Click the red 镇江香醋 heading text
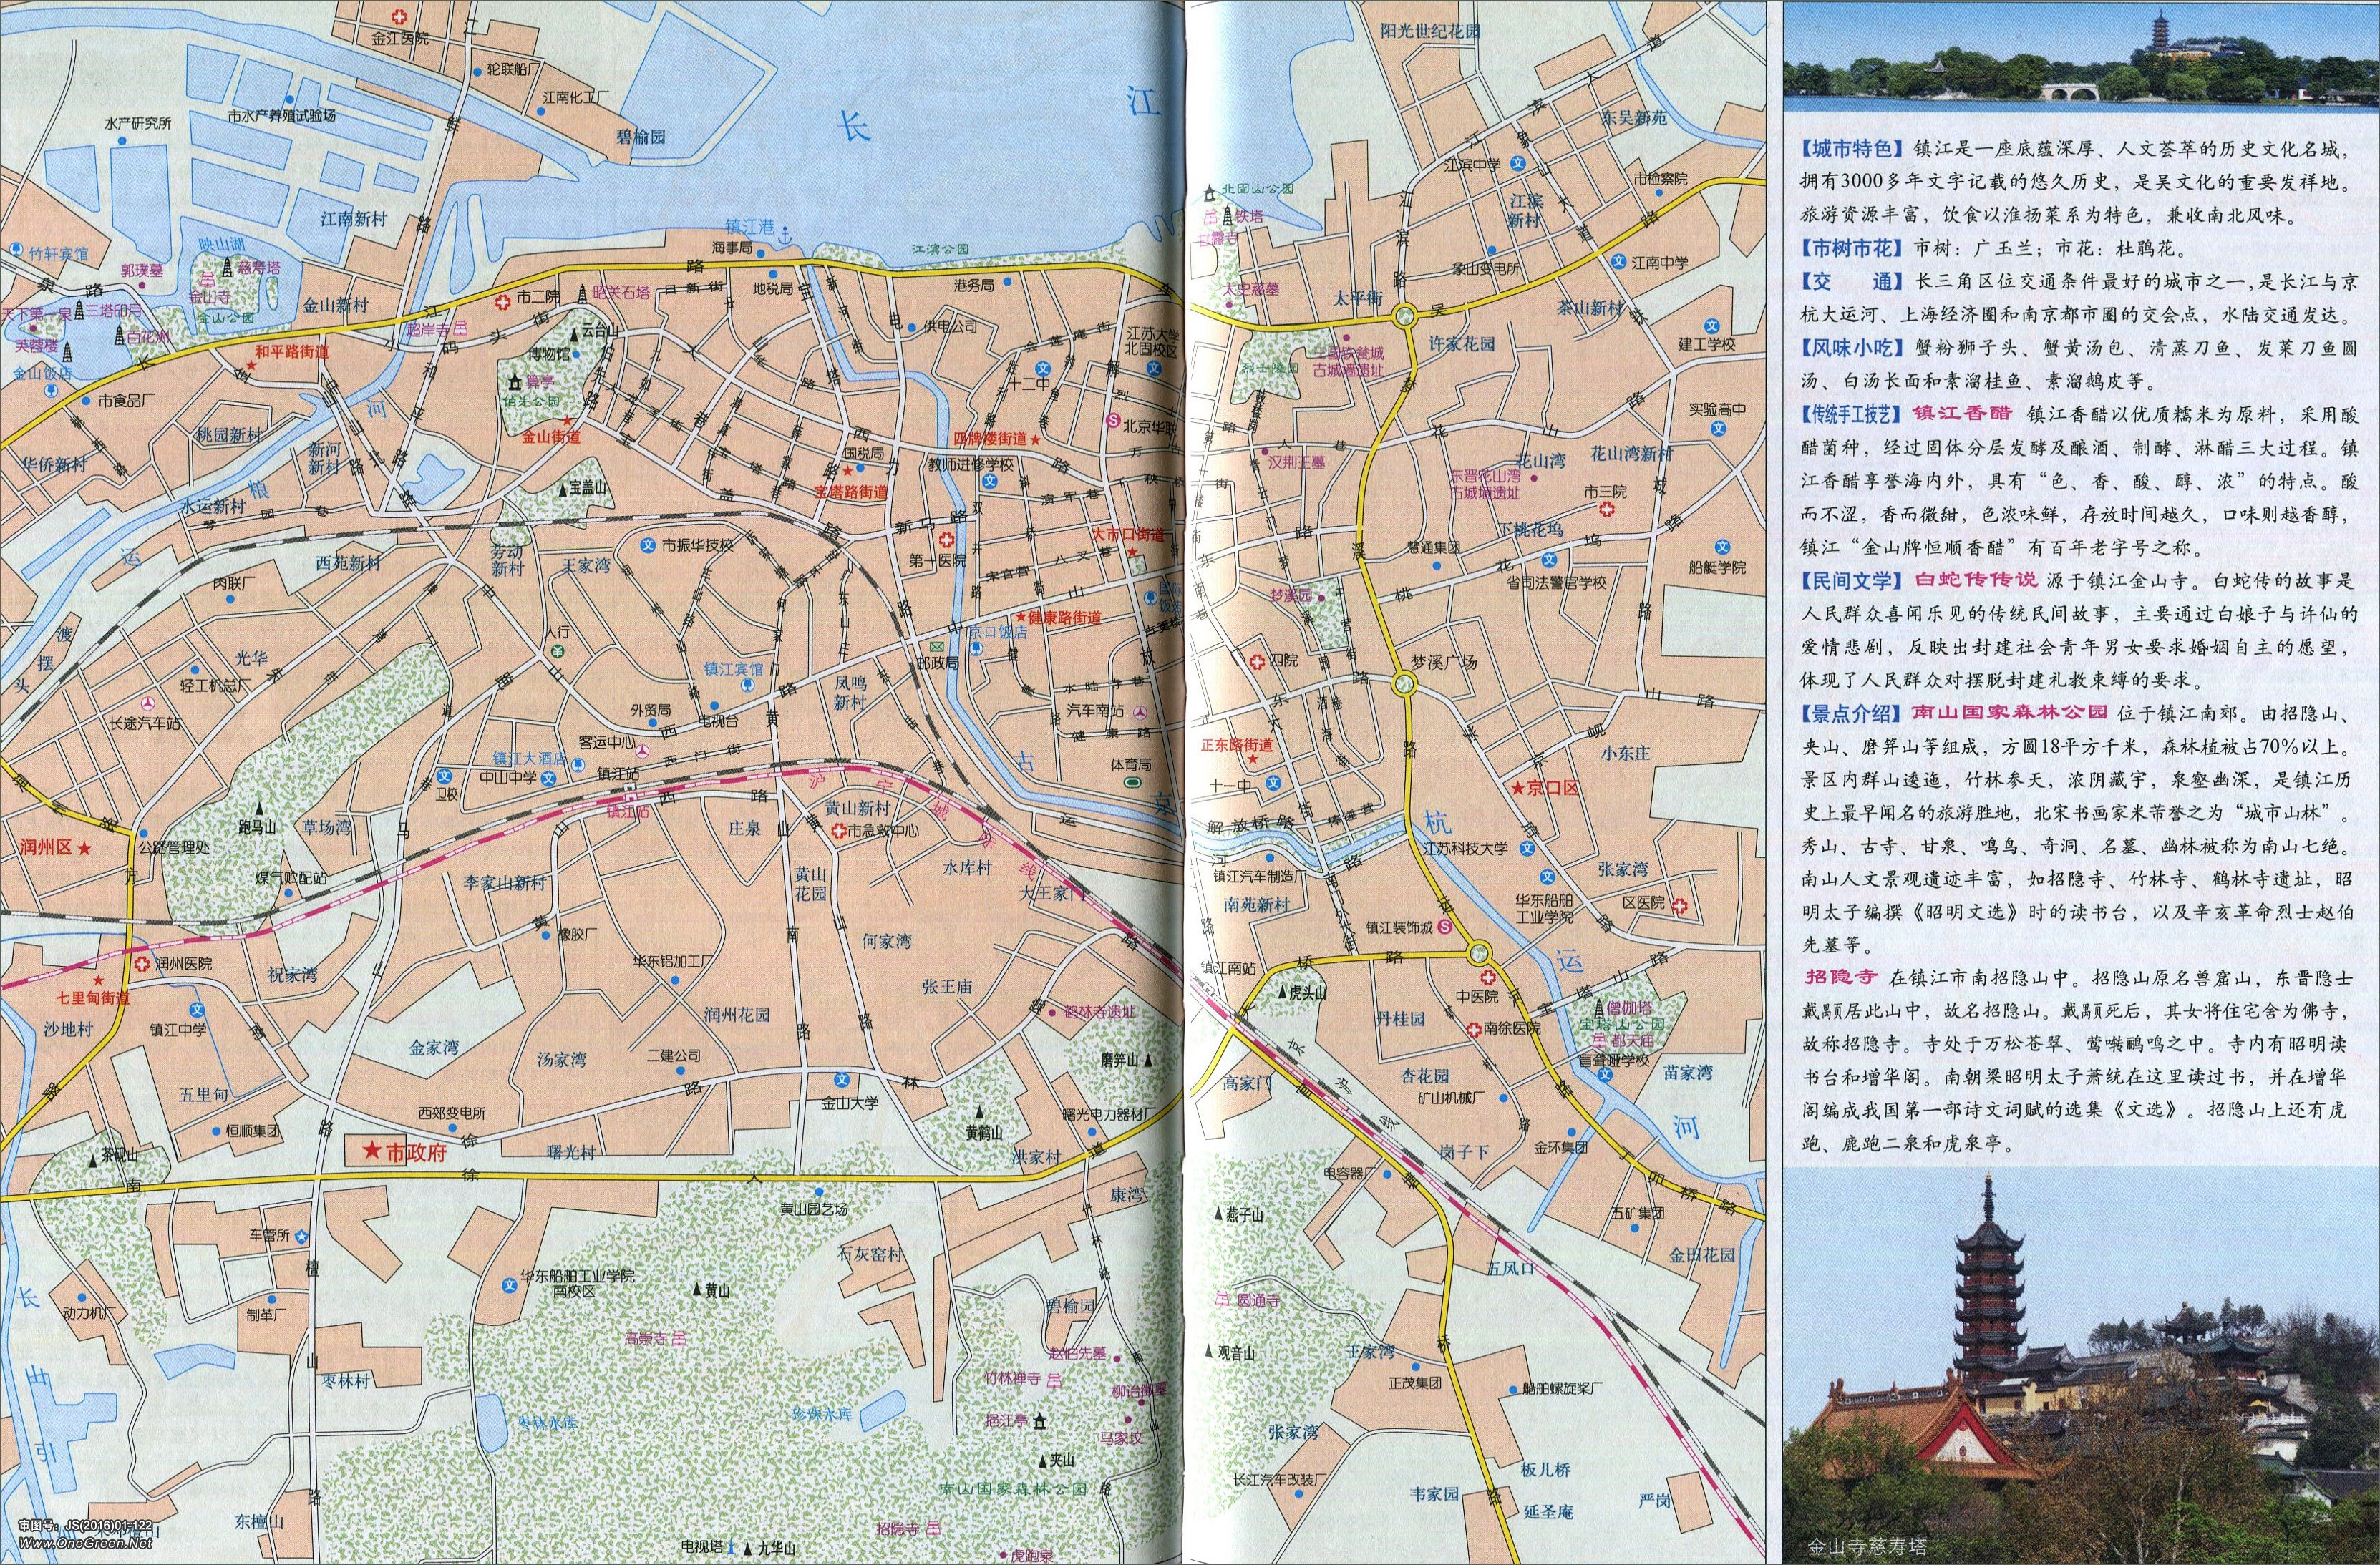This screenshot has height=1565, width=2380. (x=1962, y=414)
